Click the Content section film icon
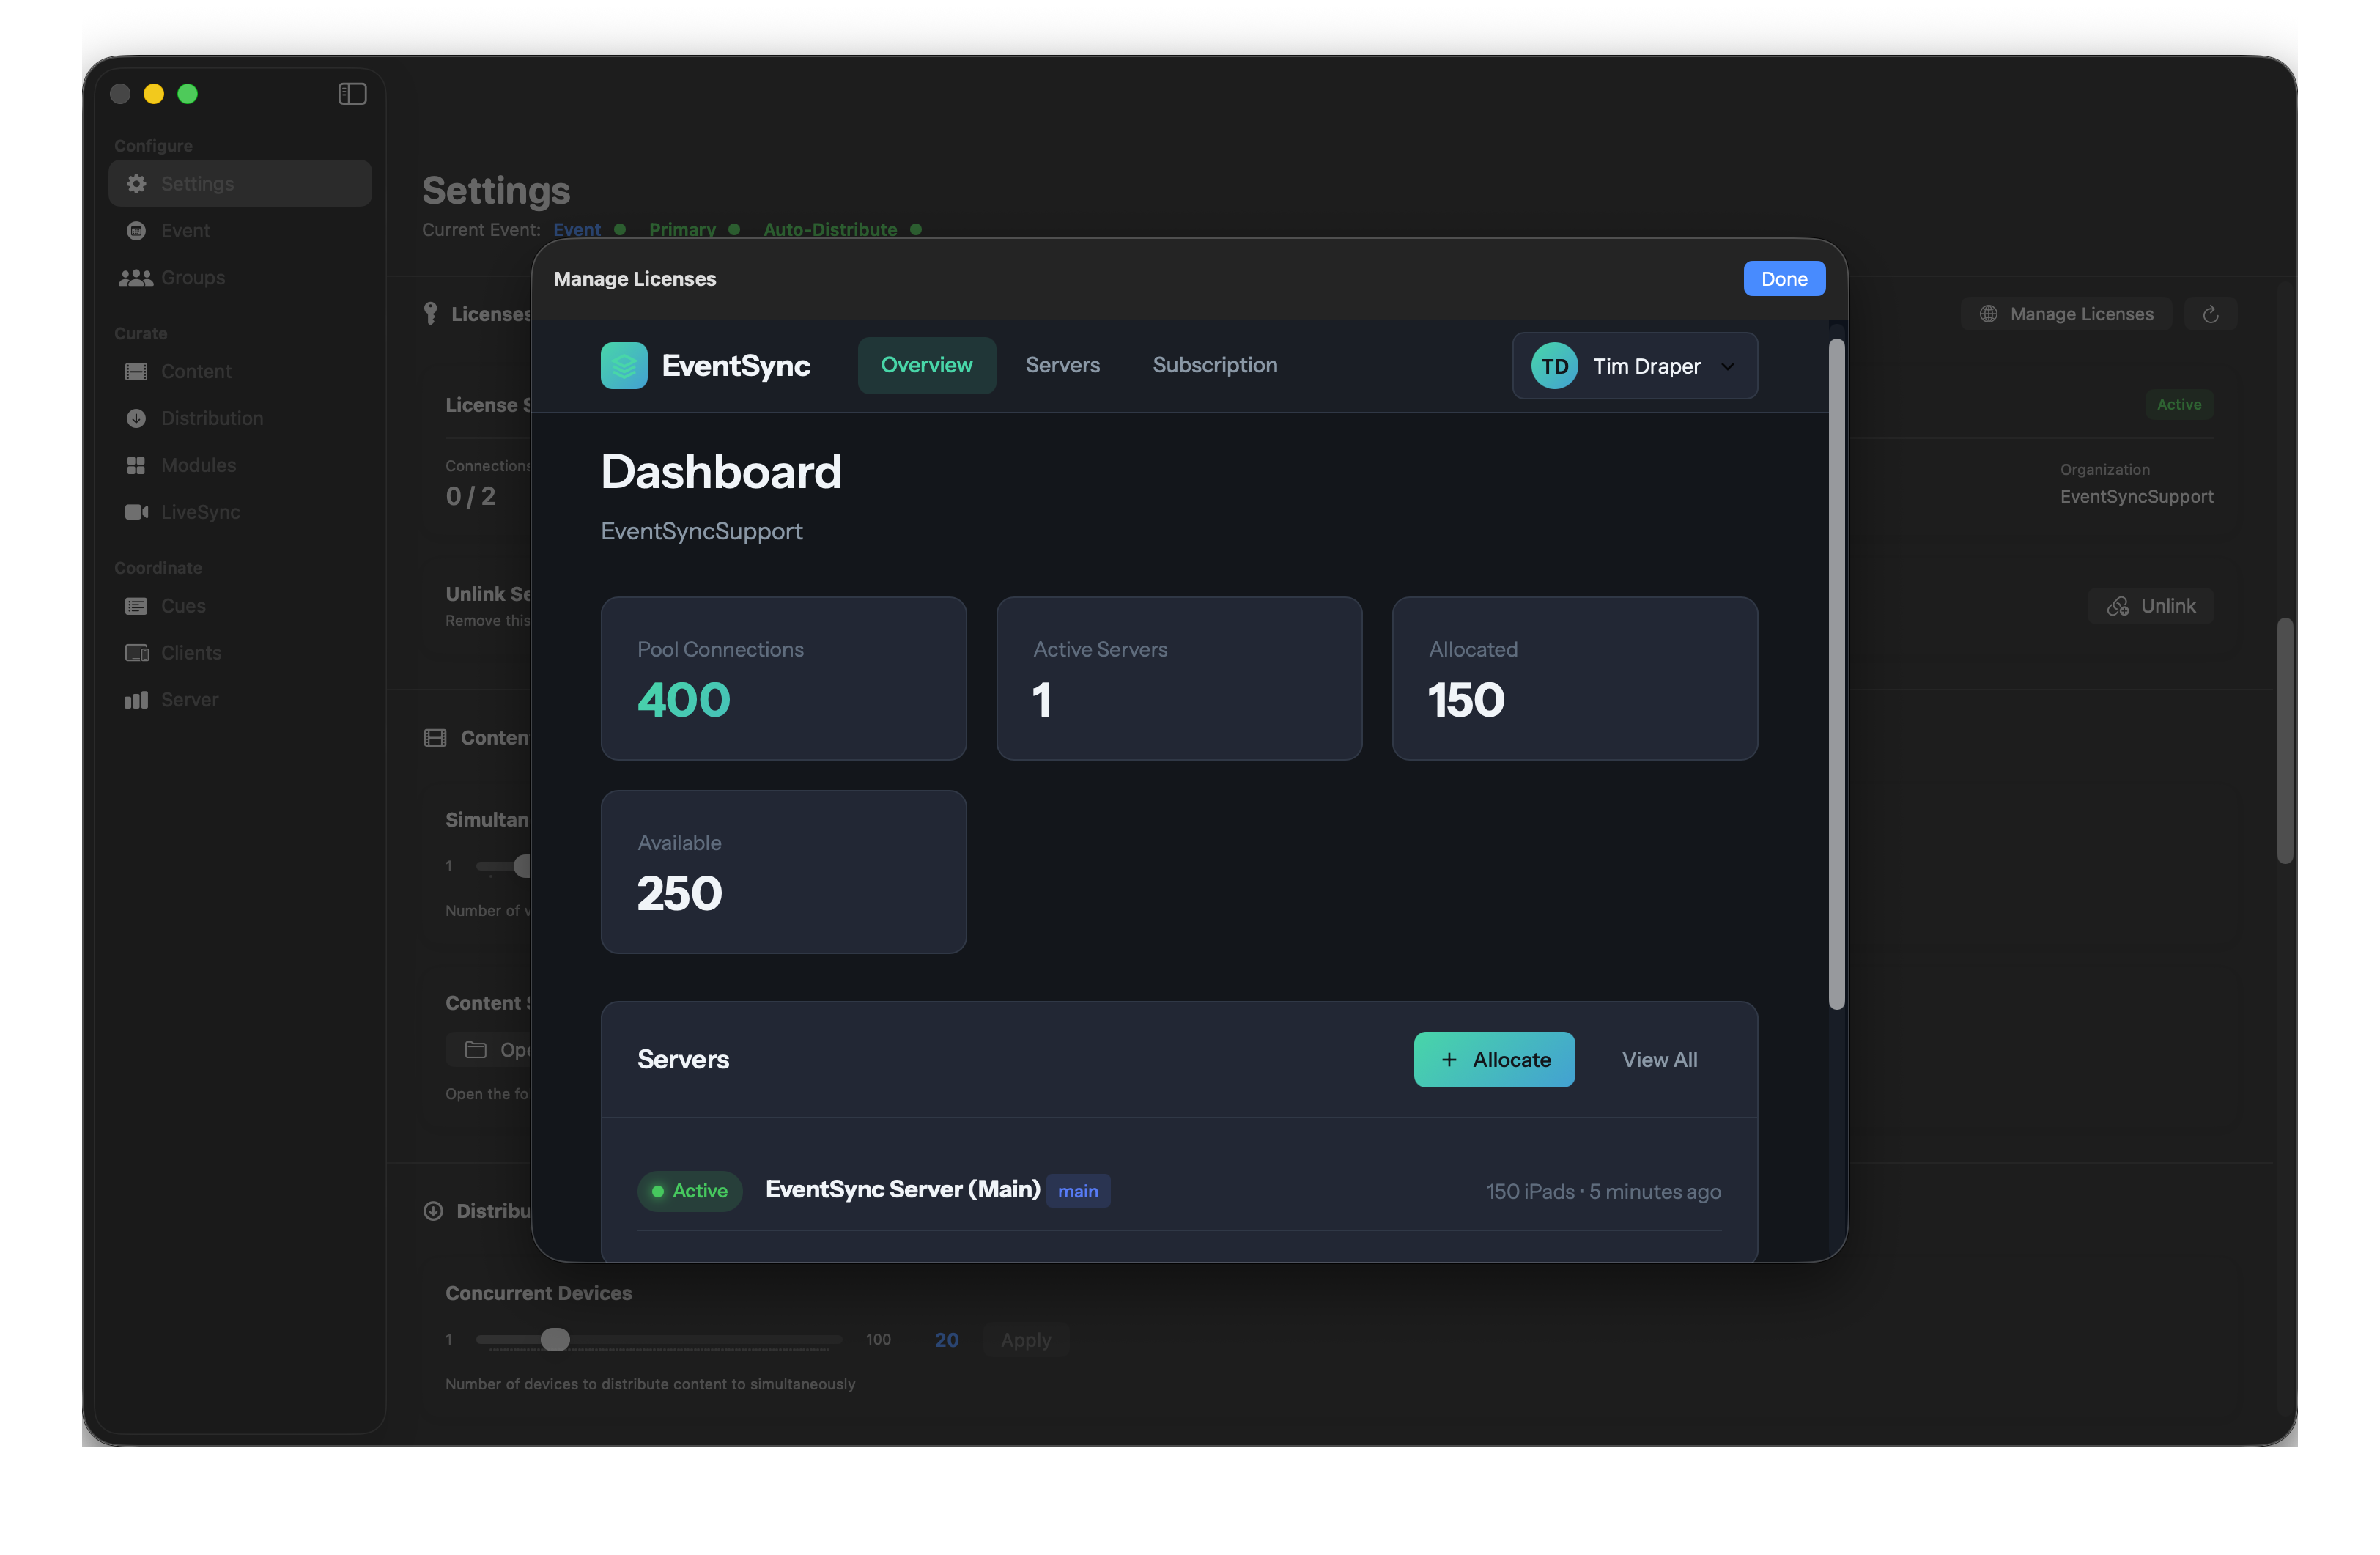 click(435, 739)
